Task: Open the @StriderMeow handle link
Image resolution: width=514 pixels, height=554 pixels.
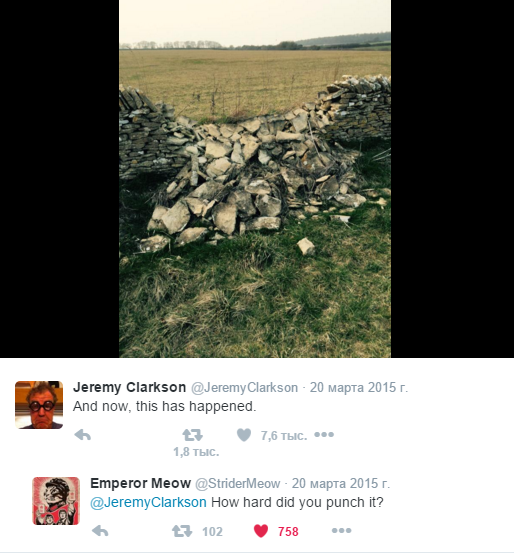Action: pyautogui.click(x=238, y=483)
